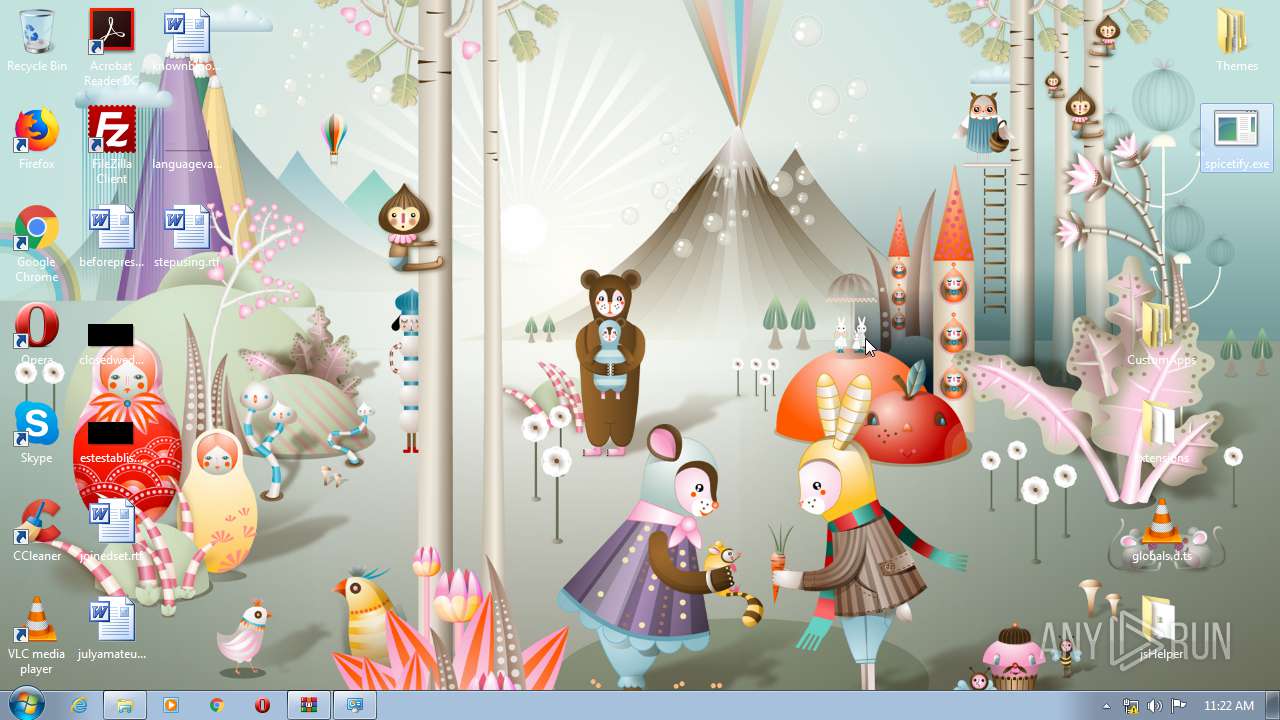Viewport: 1280px width, 720px height.
Task: Open Windows Explorer from taskbar
Action: [x=125, y=705]
